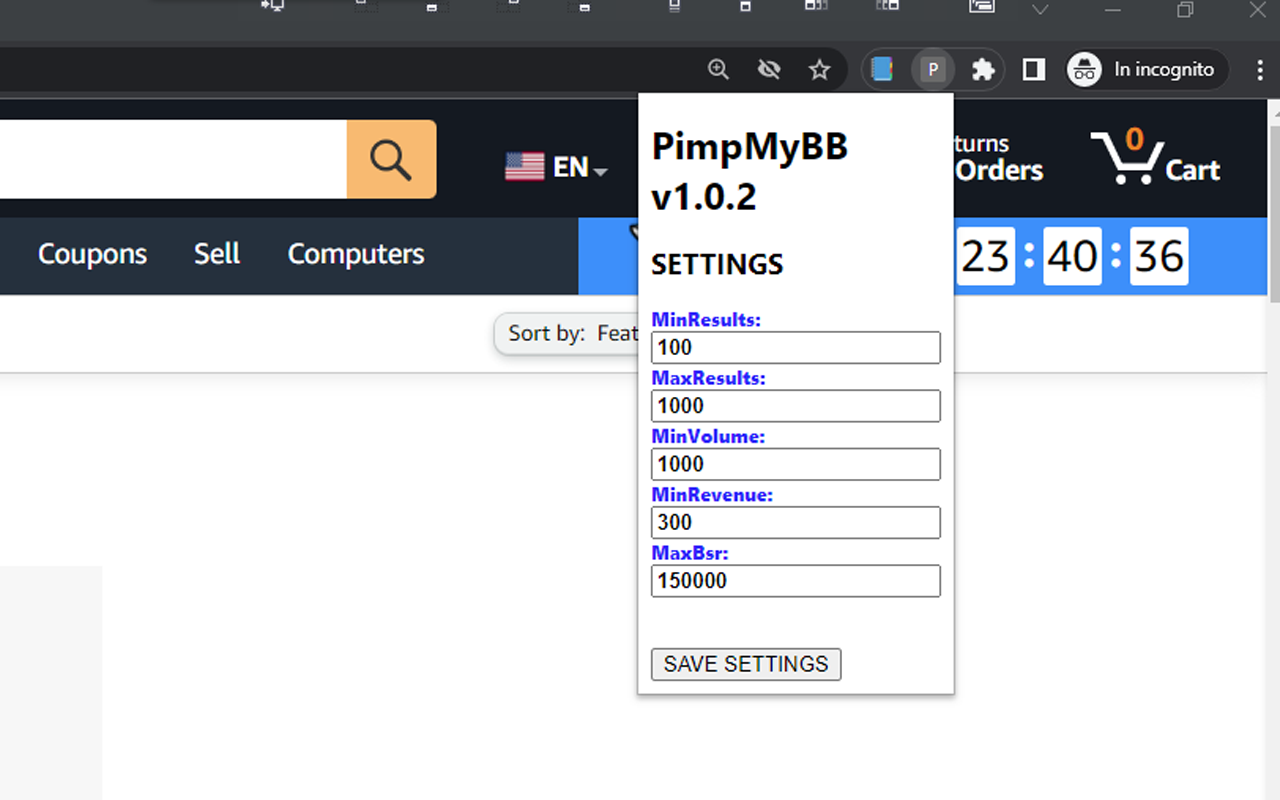Screen dimensions: 1280x800
Task: Open the PimpMyBB extension popup icon
Action: pyautogui.click(x=933, y=69)
